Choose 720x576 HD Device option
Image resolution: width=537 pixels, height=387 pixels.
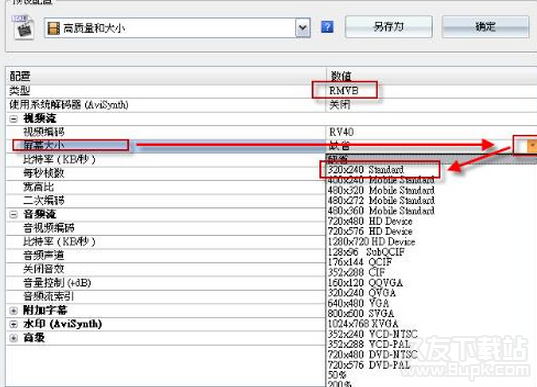click(x=370, y=232)
